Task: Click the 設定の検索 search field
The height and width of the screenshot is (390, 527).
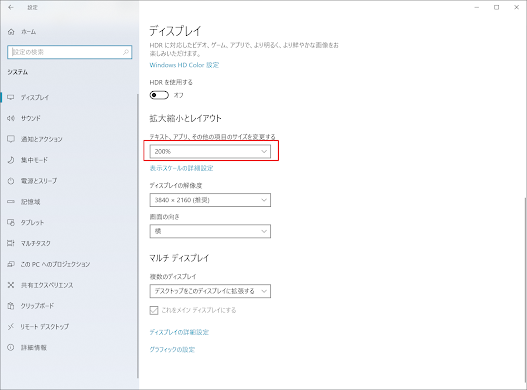Action: click(70, 52)
